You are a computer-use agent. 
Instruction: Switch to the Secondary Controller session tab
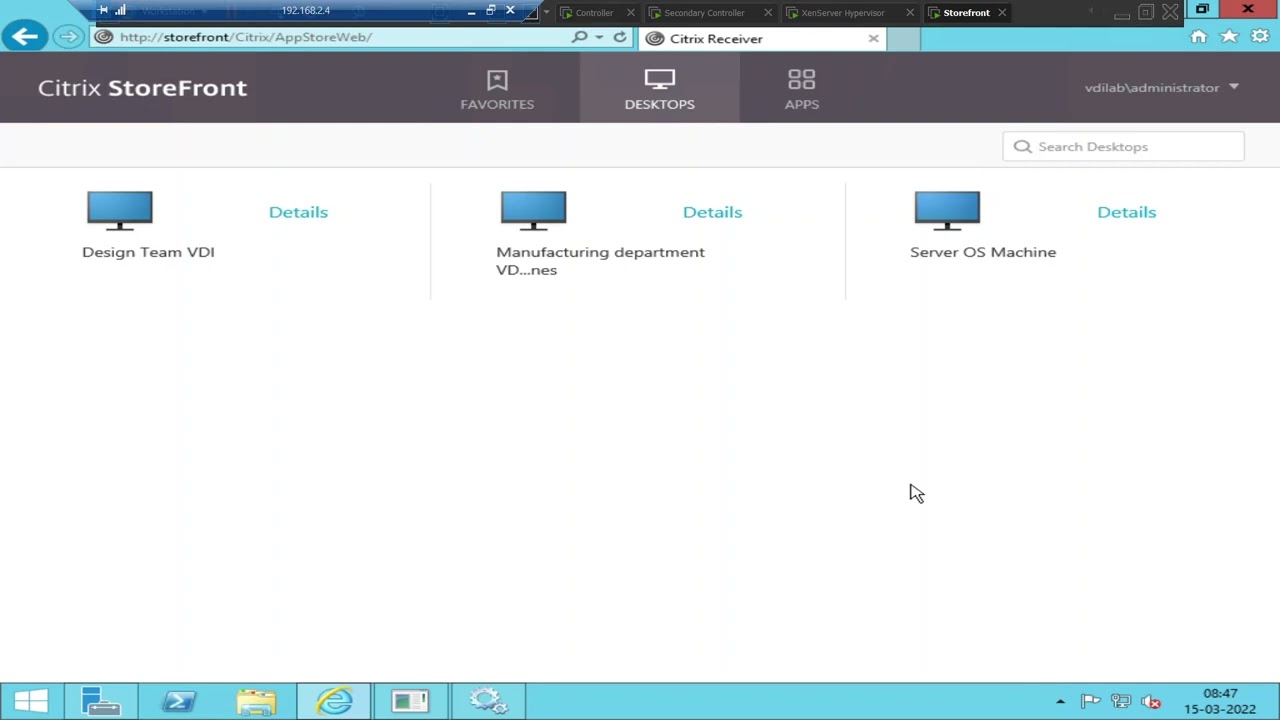click(x=704, y=13)
